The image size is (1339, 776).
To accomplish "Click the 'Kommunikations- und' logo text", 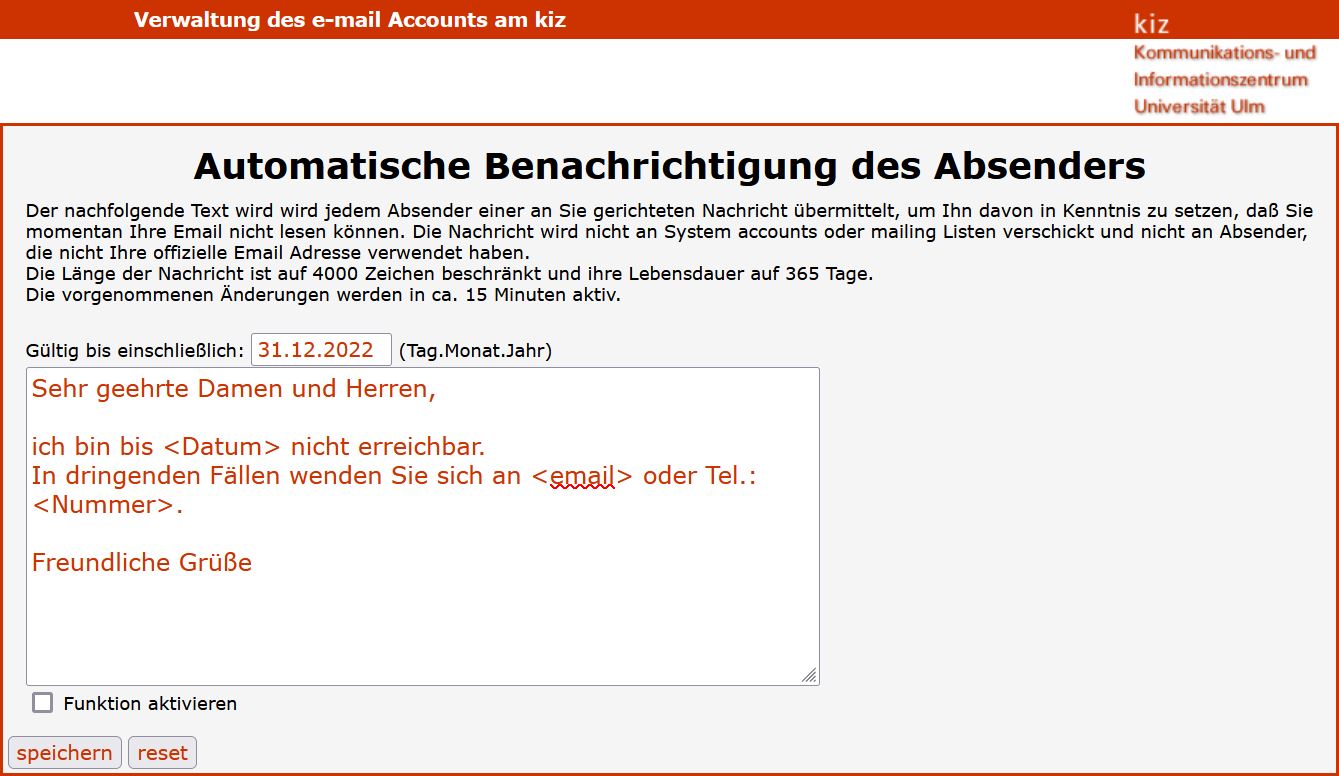I will [1224, 53].
